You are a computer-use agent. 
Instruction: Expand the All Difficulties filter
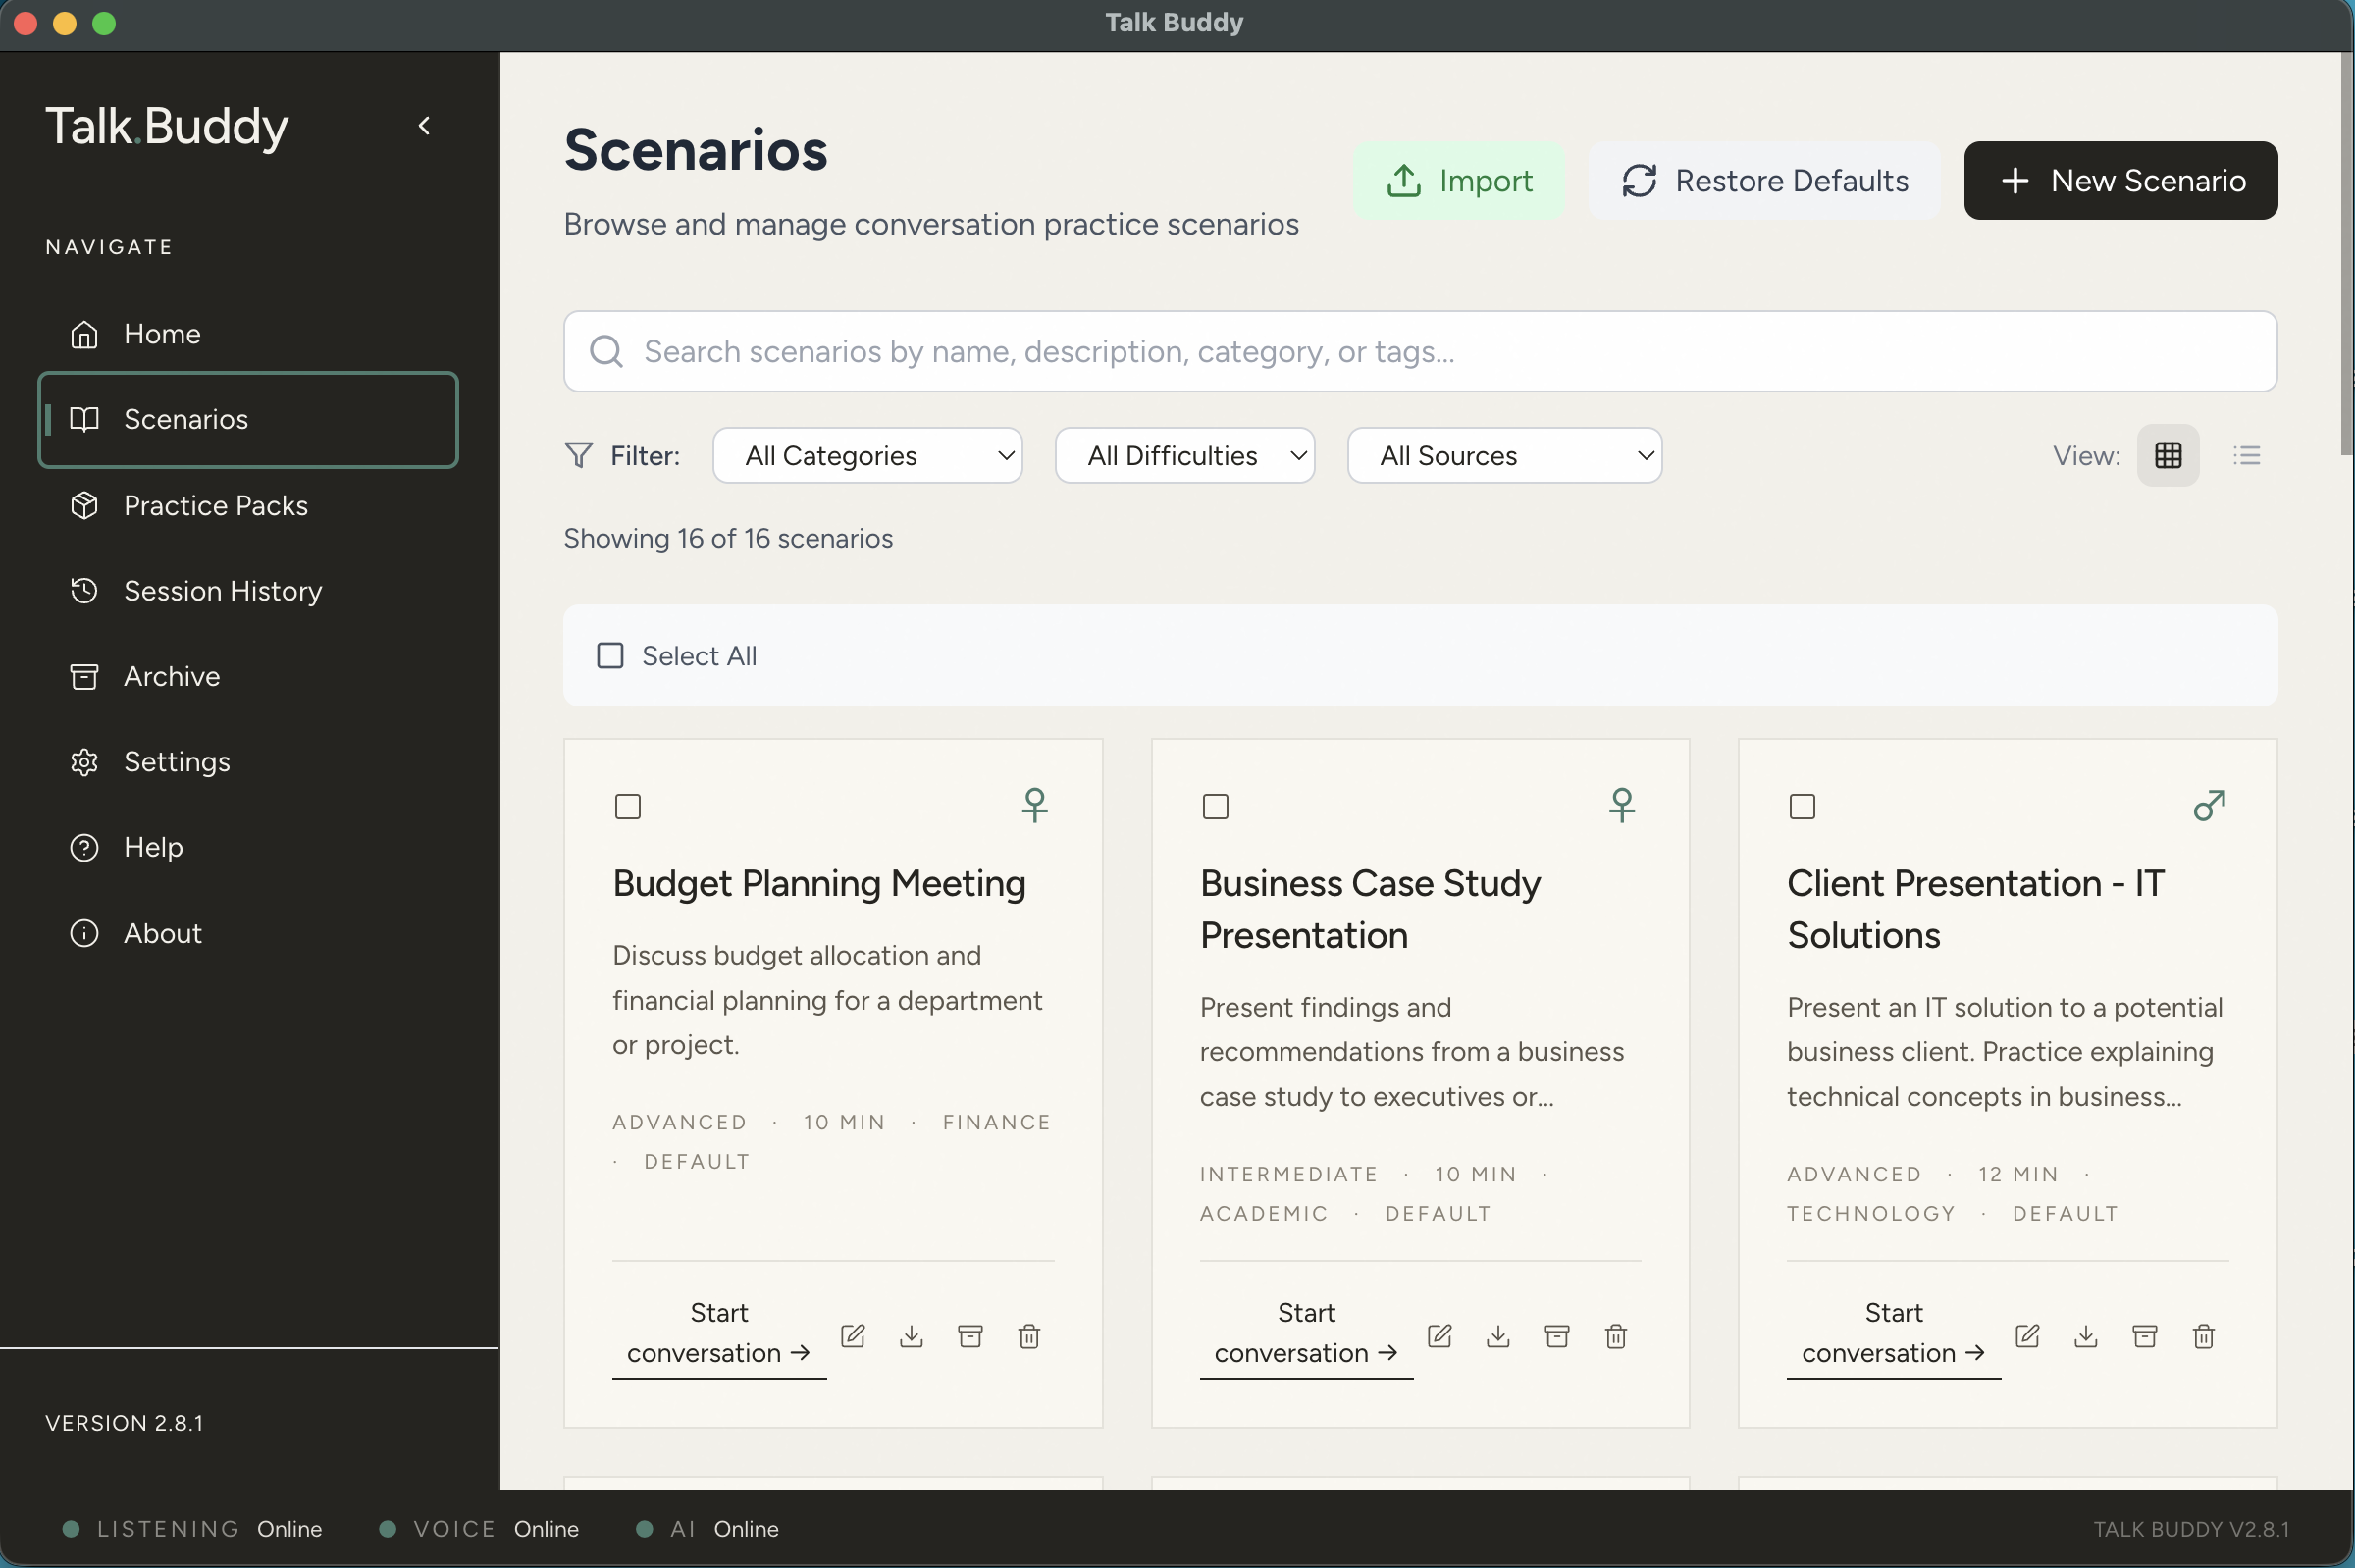1184,456
